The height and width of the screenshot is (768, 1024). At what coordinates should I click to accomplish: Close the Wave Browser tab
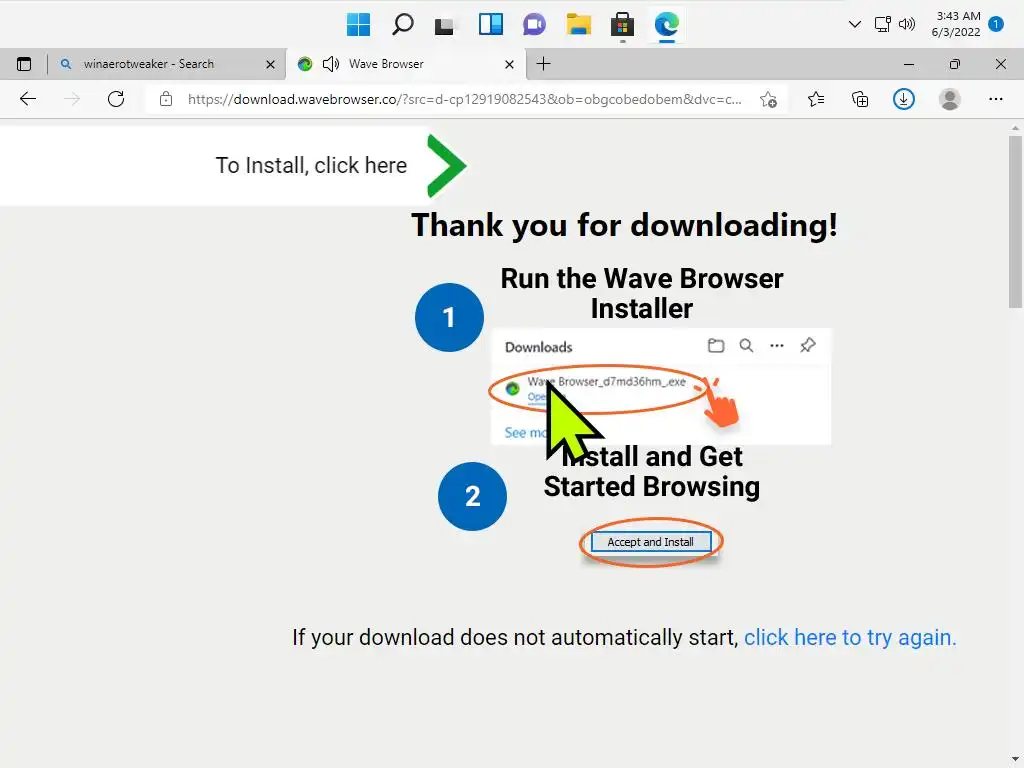click(x=509, y=64)
